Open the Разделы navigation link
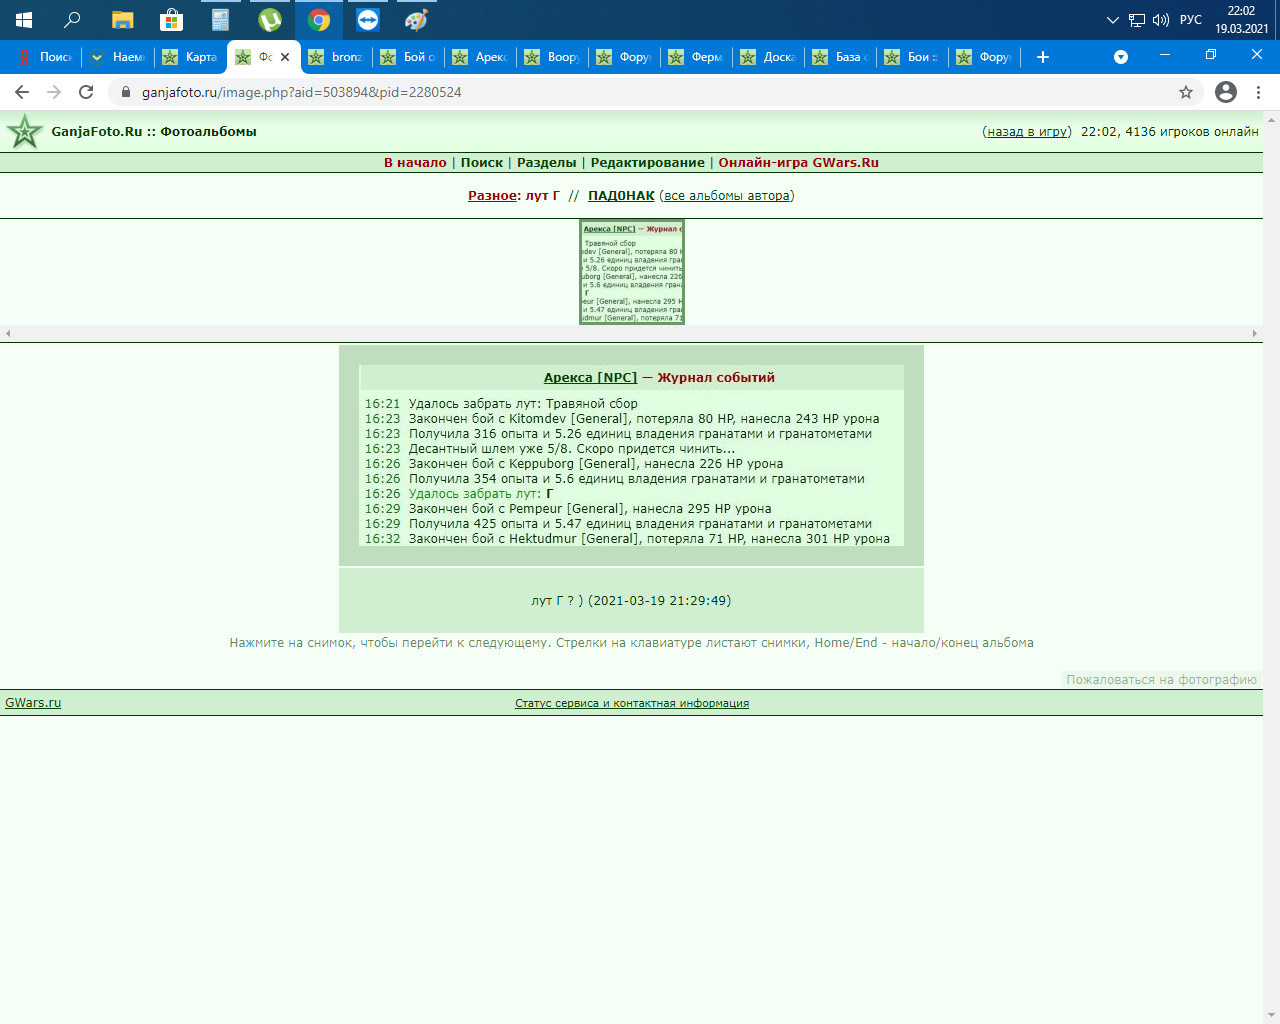 [547, 163]
